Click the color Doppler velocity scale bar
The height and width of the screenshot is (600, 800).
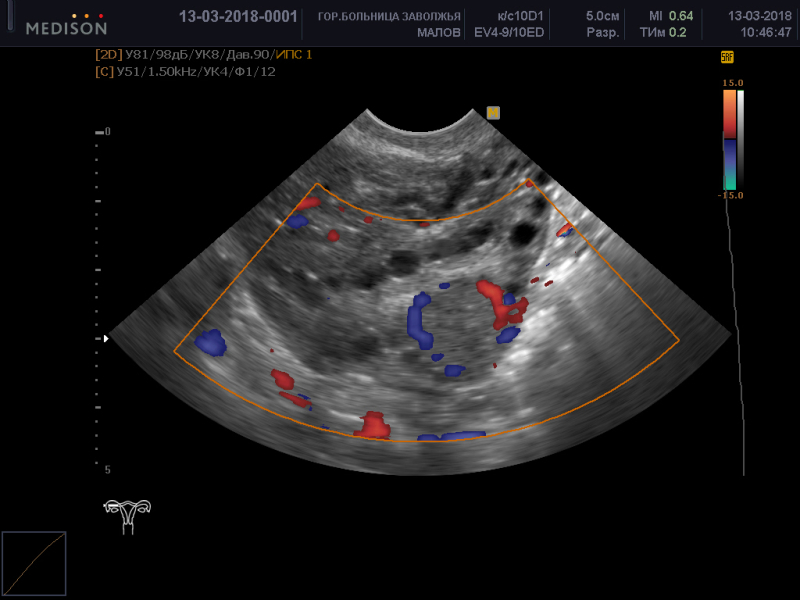(x=730, y=140)
